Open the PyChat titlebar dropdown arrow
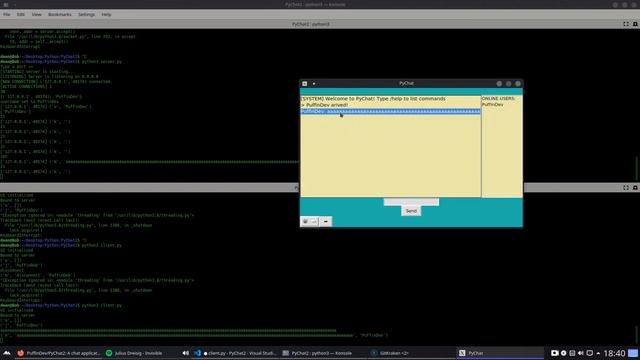 click(314, 84)
